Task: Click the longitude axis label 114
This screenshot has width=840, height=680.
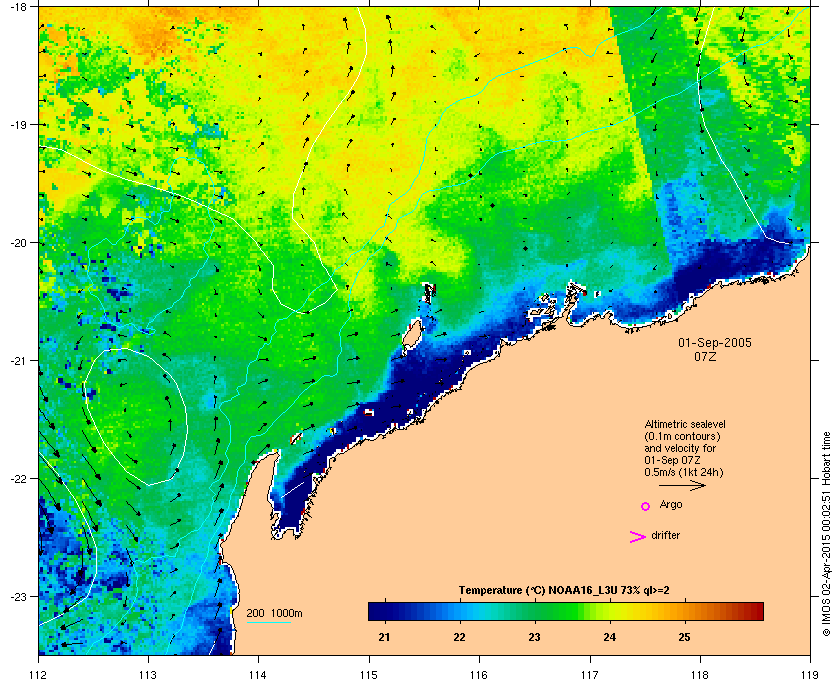Action: click(258, 674)
